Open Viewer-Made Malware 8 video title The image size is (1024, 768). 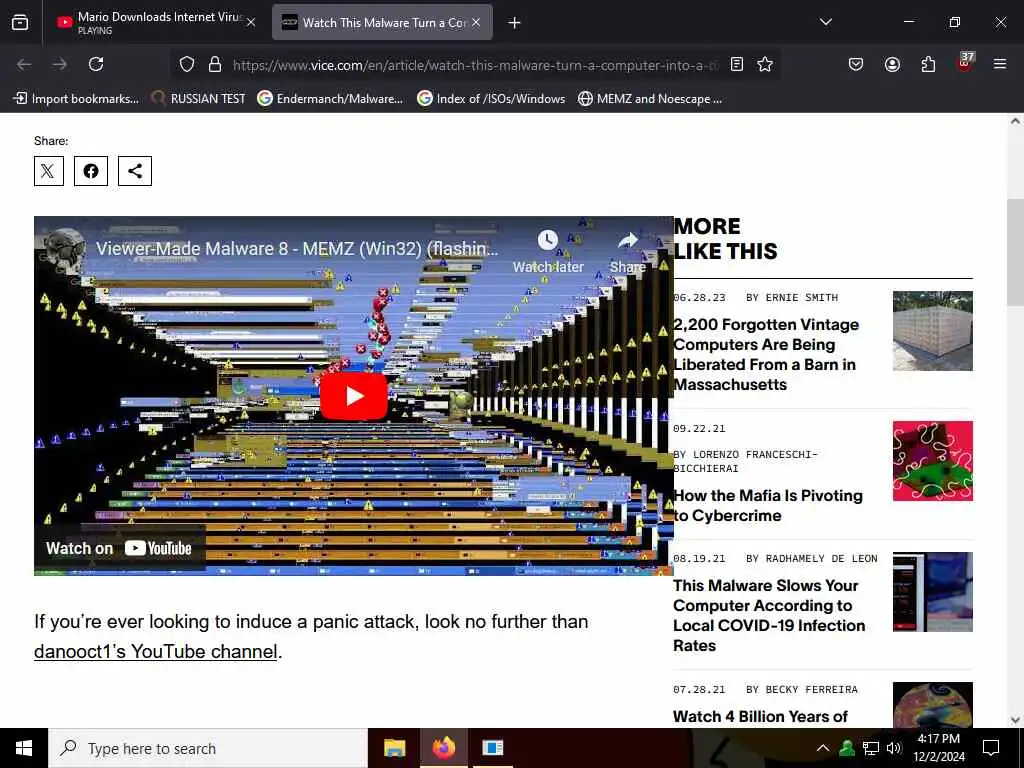297,249
